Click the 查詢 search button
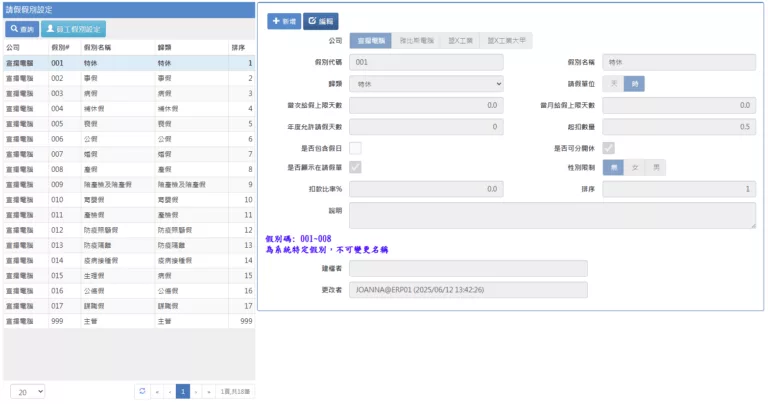The image size is (768, 404). (21, 29)
